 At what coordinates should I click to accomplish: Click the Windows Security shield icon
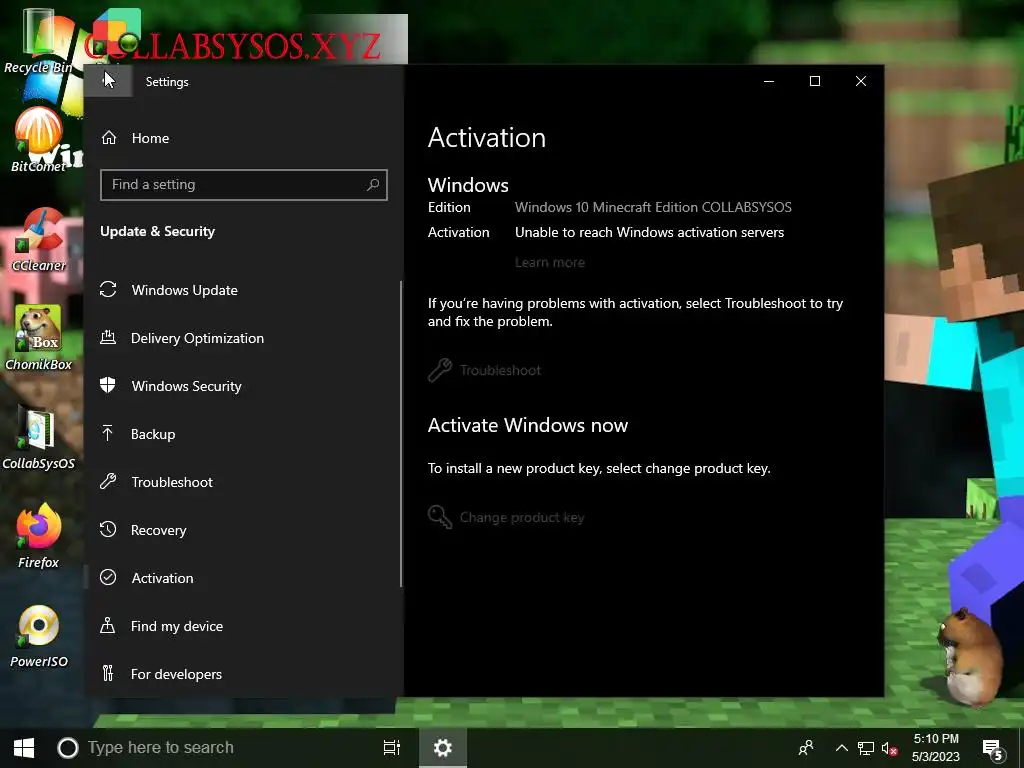click(x=108, y=385)
